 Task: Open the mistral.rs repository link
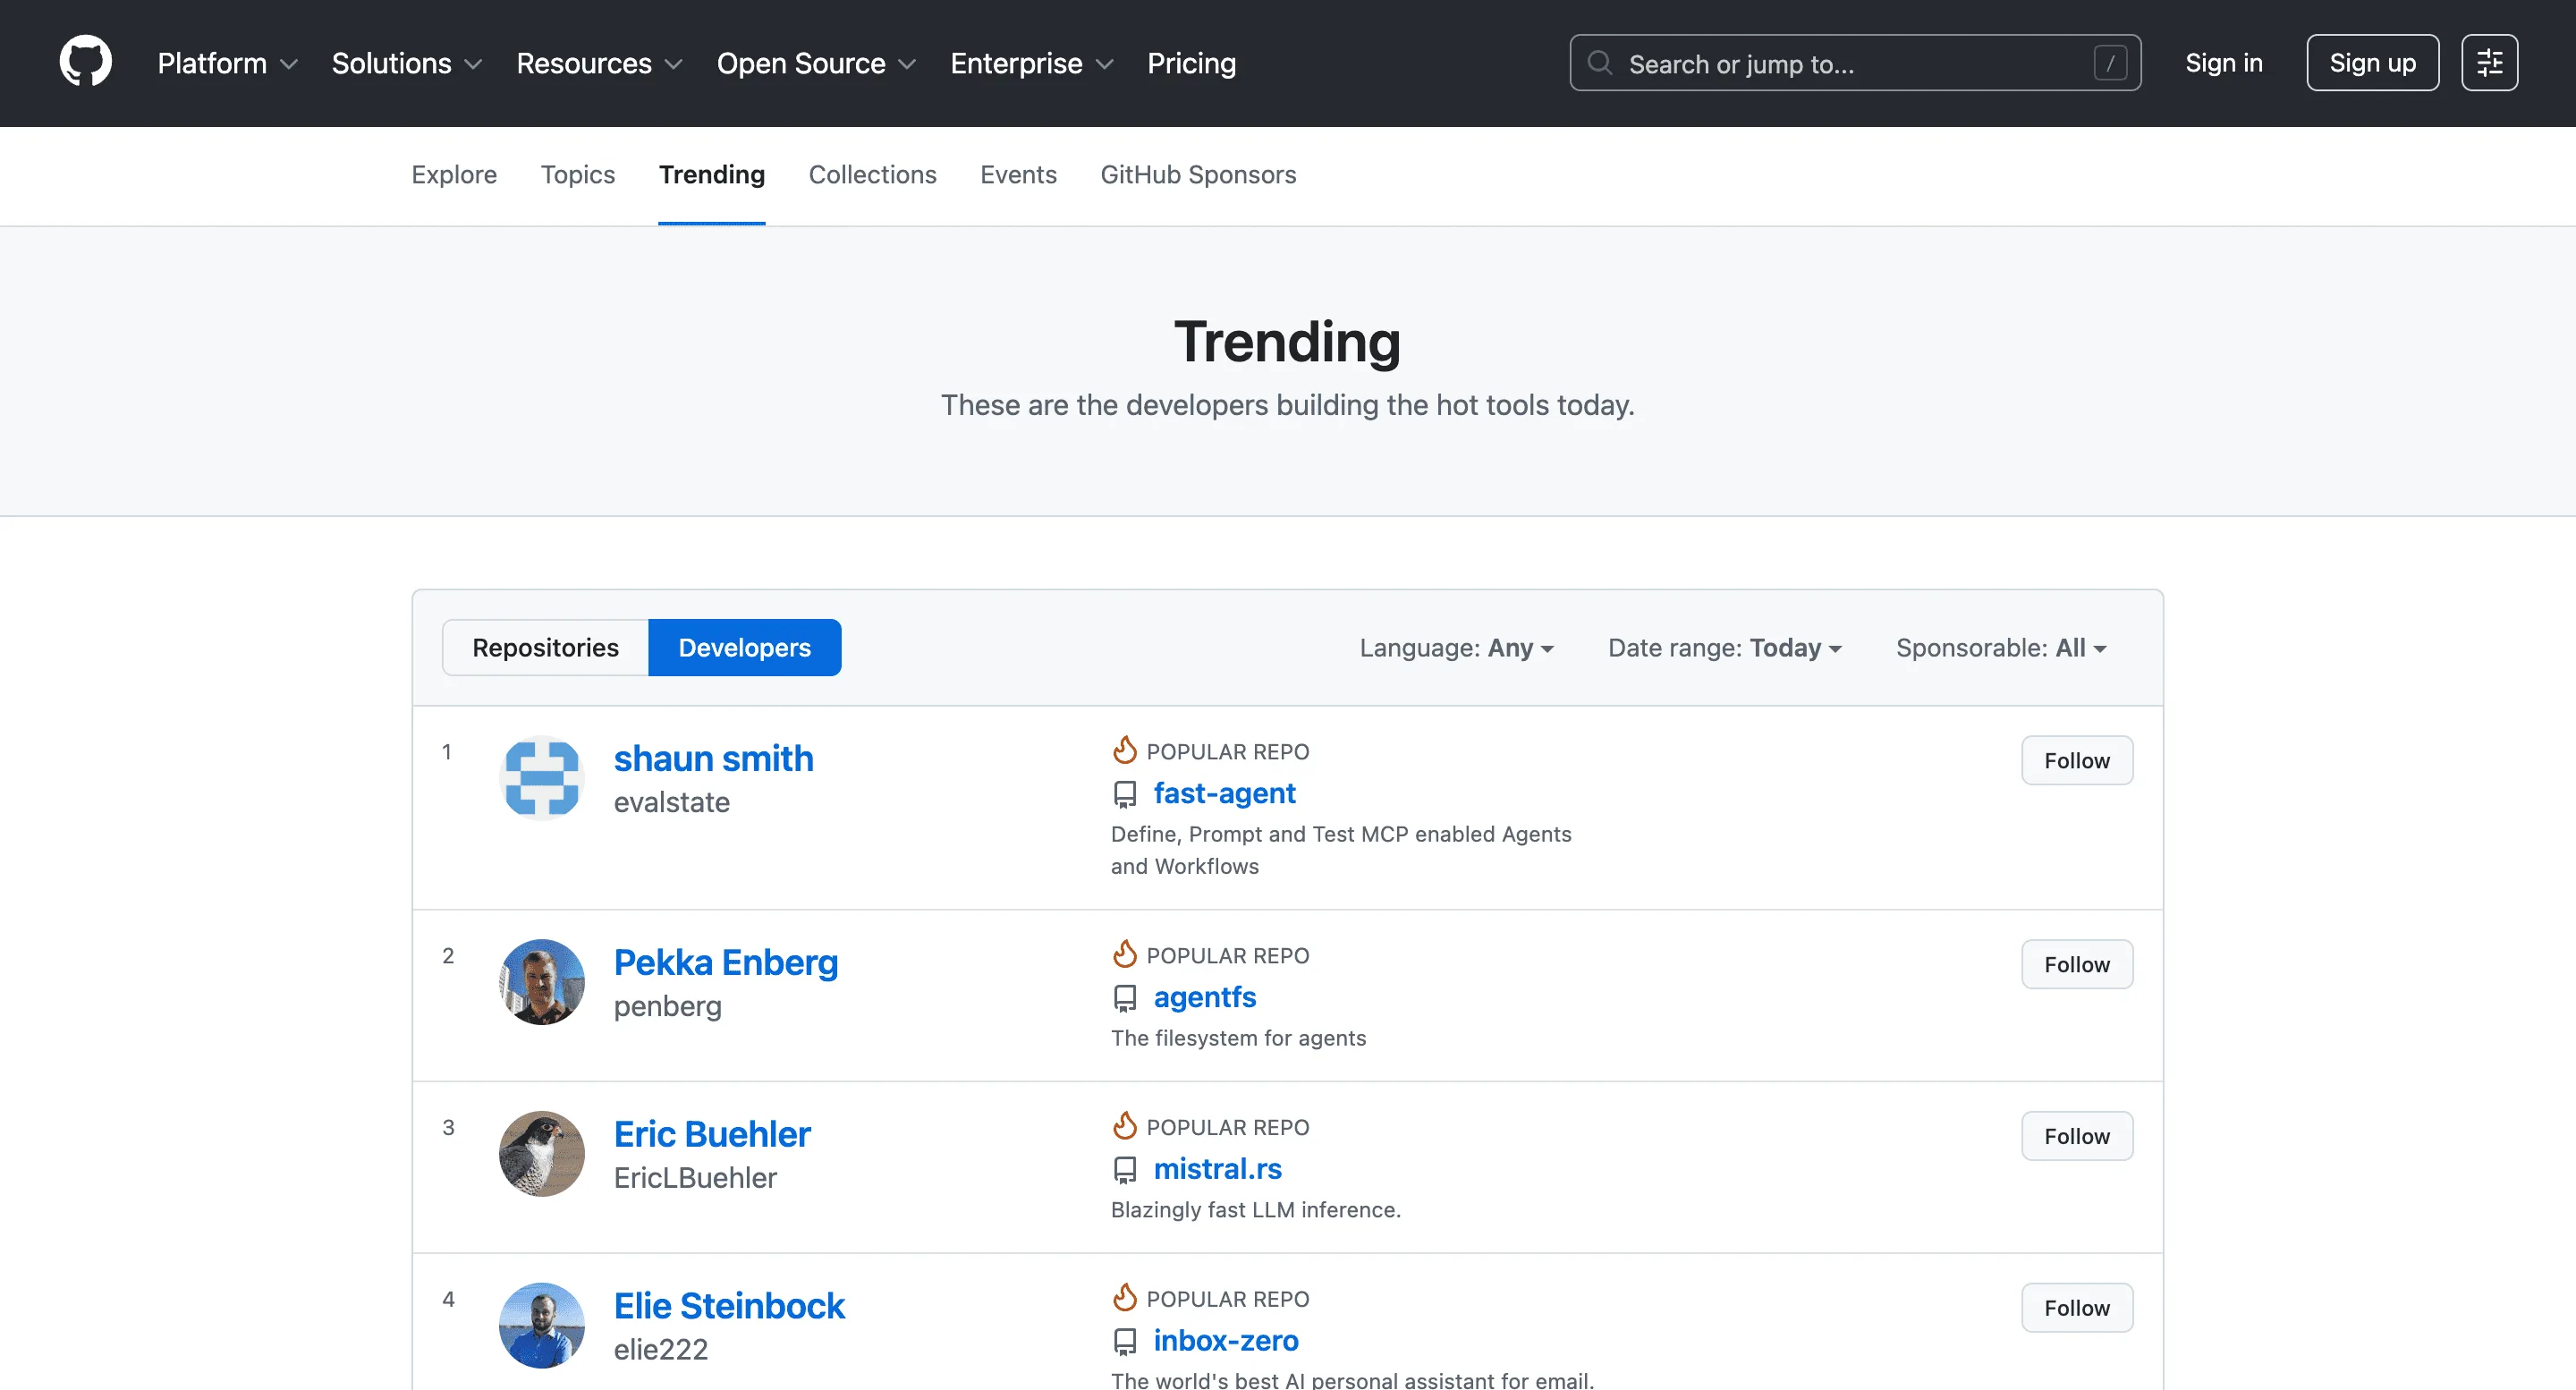(1217, 1168)
